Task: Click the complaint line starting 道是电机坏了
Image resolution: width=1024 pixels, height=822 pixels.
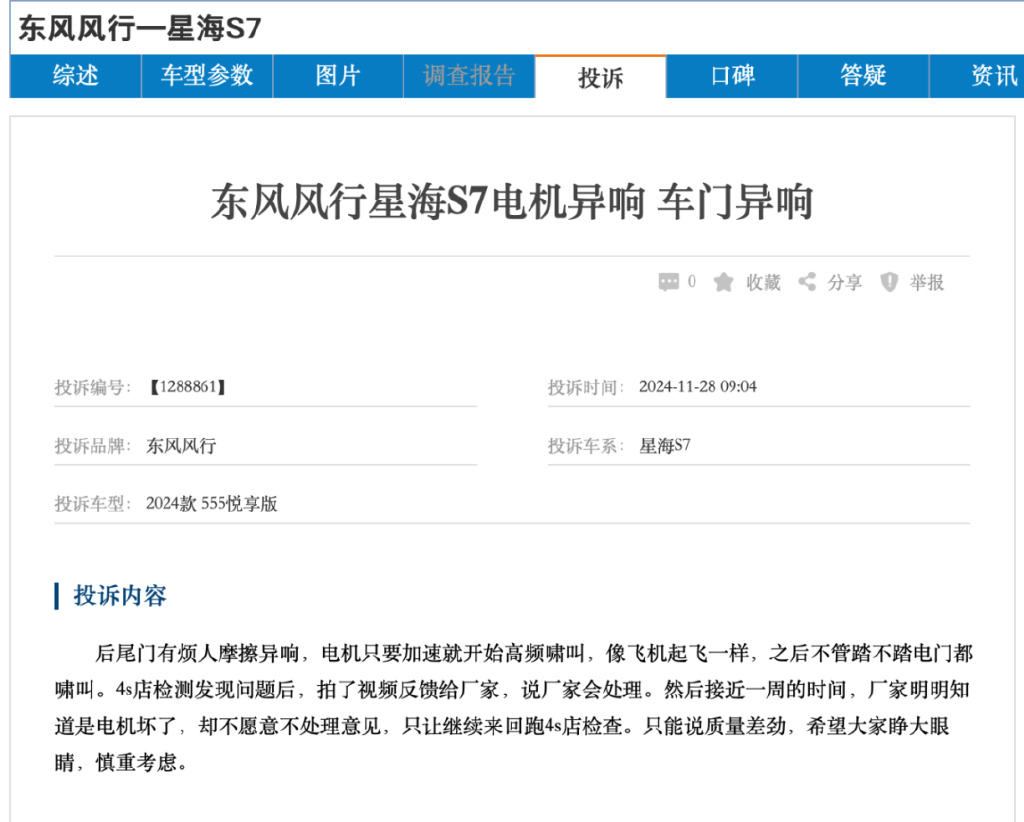Action: [502, 726]
